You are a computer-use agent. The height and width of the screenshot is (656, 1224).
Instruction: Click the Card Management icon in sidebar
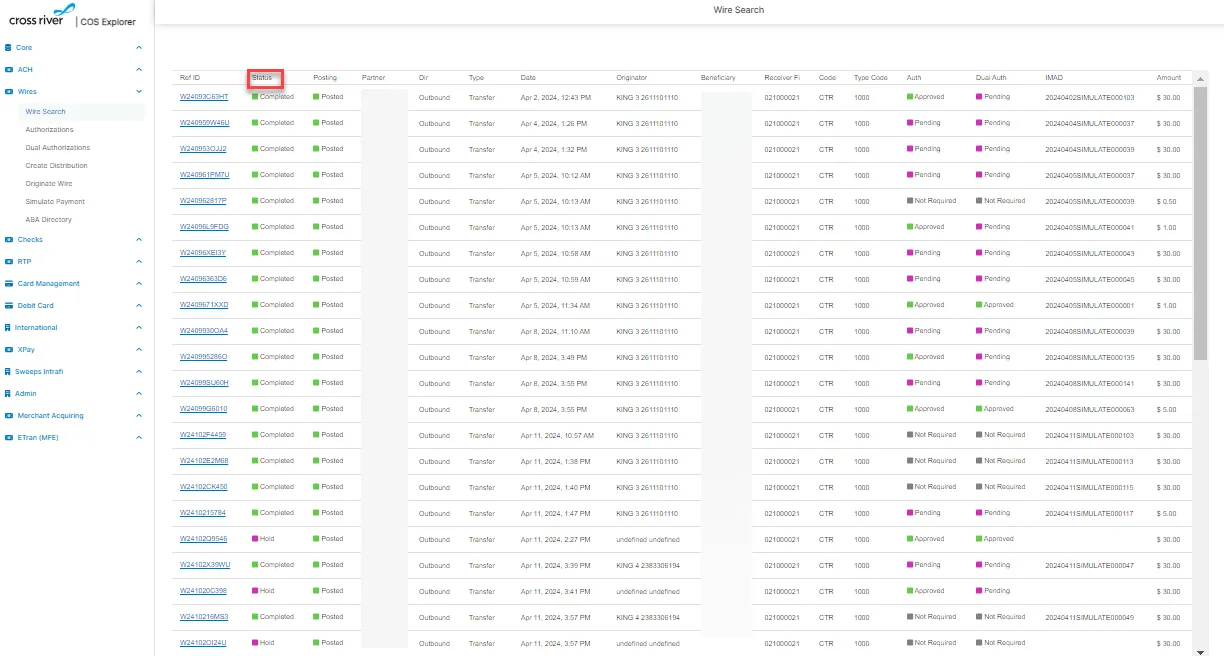[8, 283]
